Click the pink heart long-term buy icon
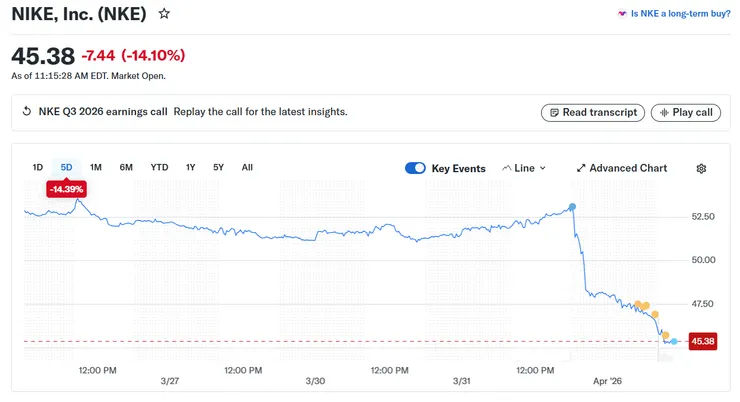Viewport: 740px width, 402px height. pyautogui.click(x=622, y=15)
